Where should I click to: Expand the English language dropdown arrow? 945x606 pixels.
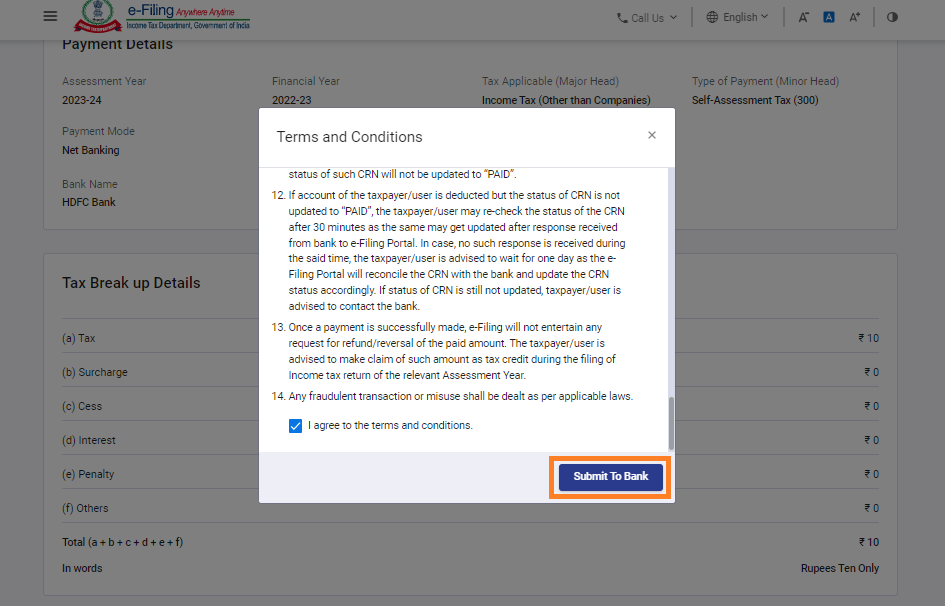click(765, 17)
